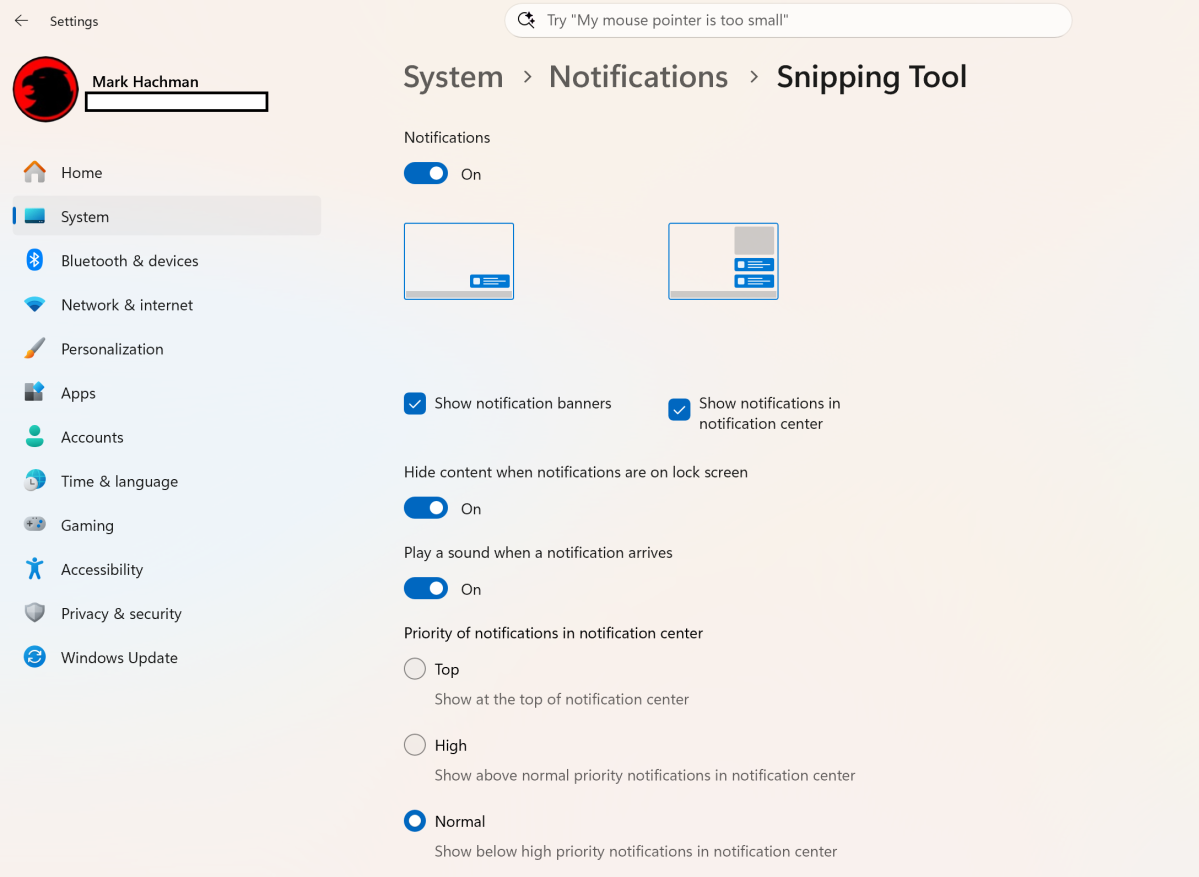
Task: Click the Mark Hachman account name
Action: (x=145, y=81)
